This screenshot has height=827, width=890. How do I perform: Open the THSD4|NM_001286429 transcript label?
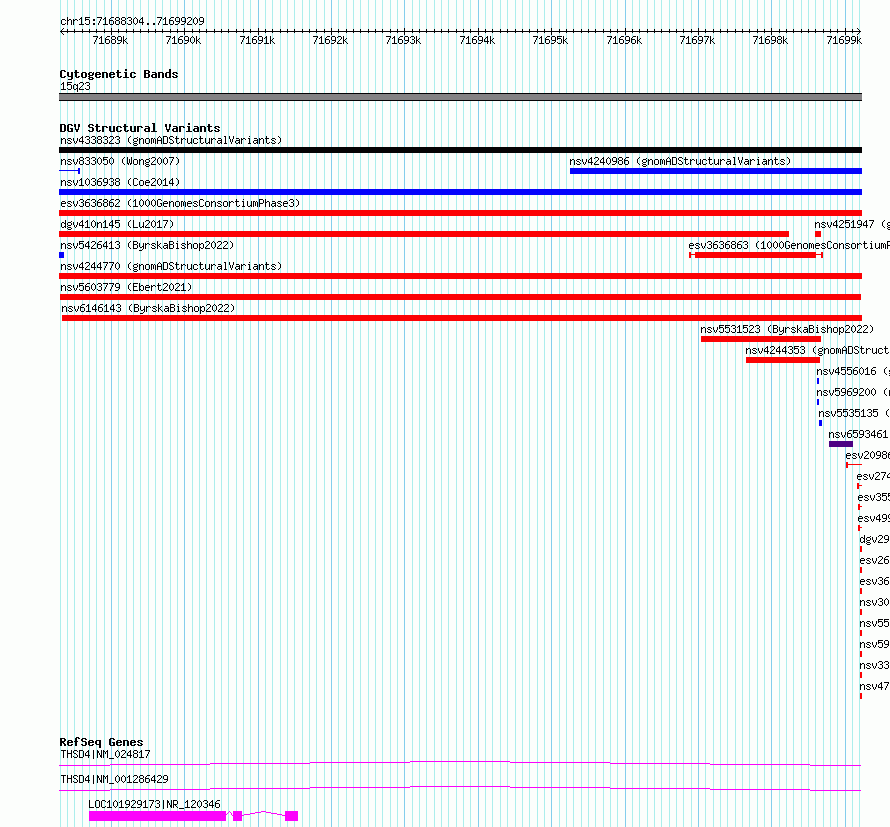click(114, 779)
